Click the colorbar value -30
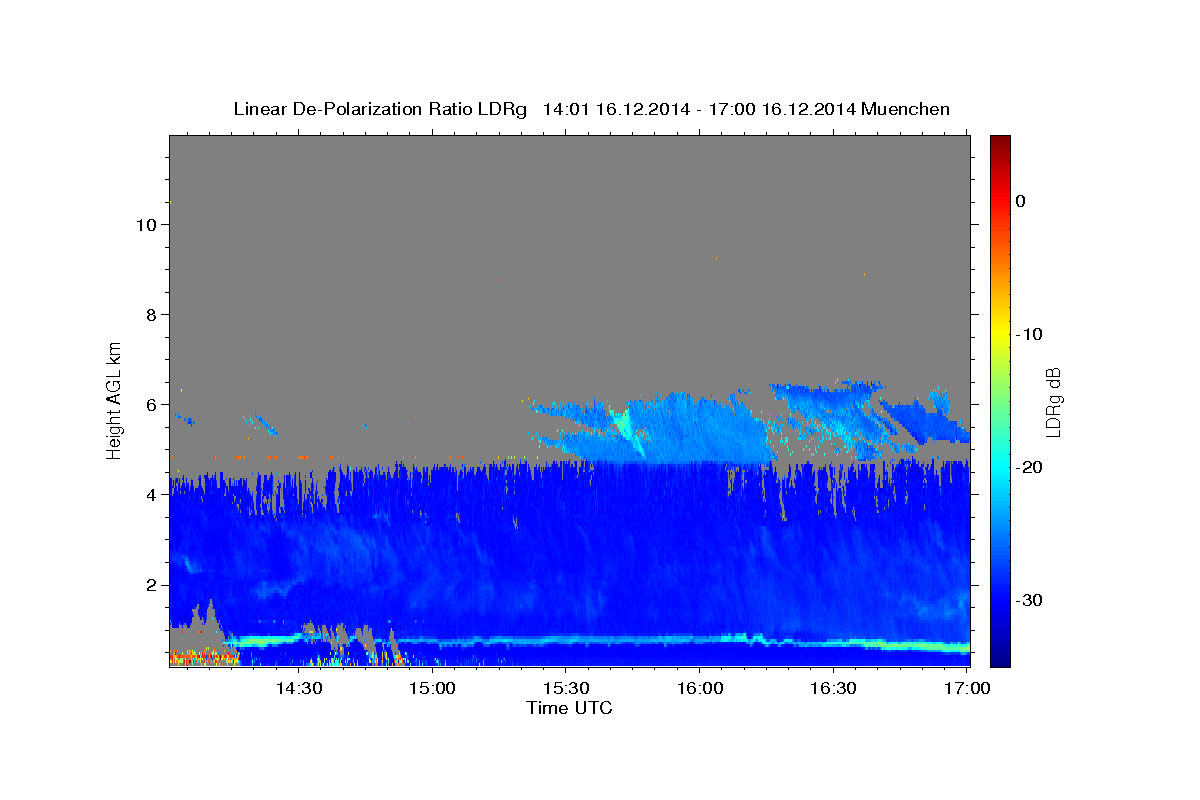 (1029, 600)
